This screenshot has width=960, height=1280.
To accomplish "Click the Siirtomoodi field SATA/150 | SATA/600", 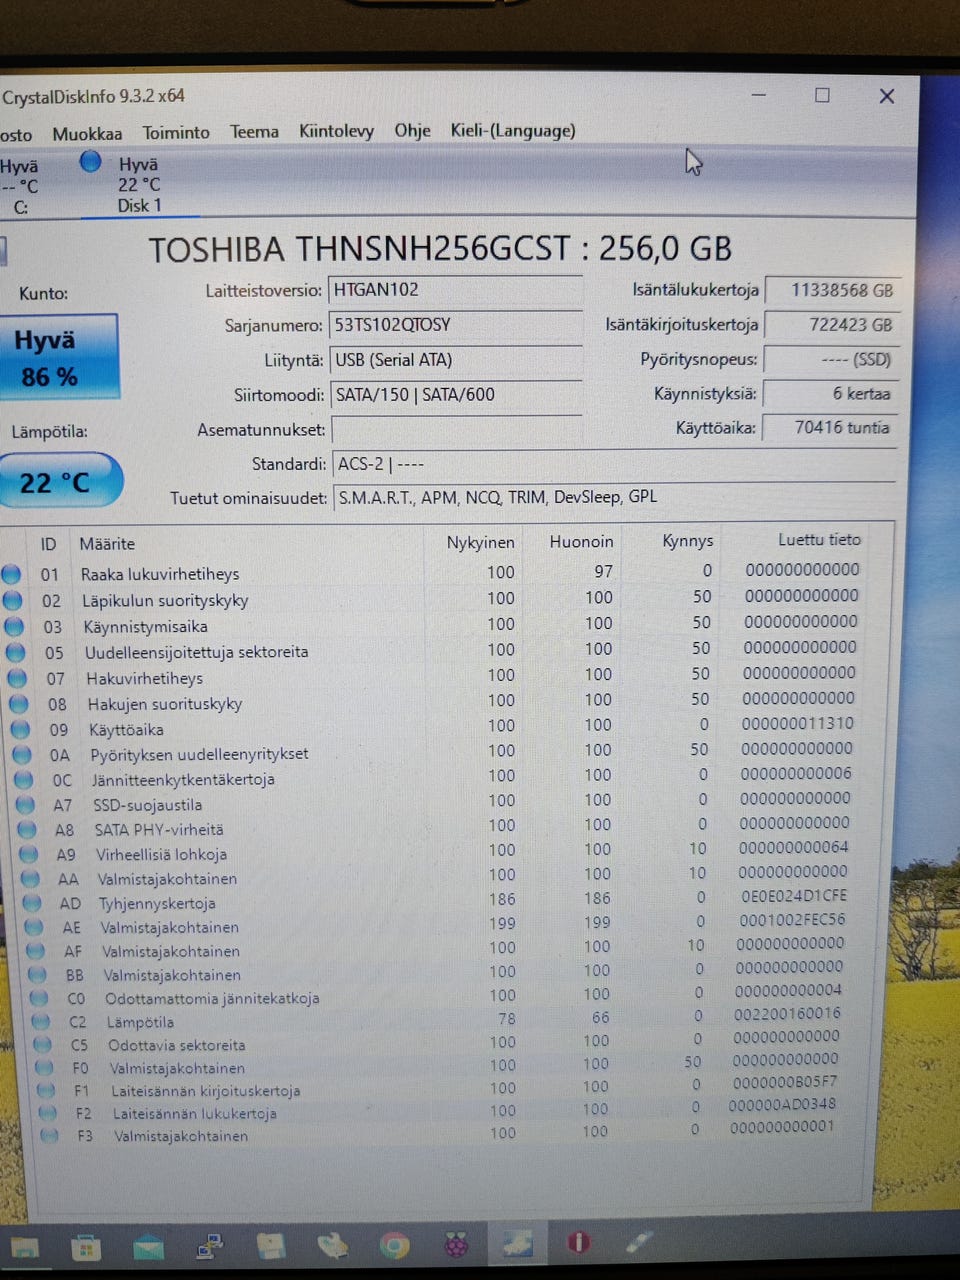I will coord(455,395).
